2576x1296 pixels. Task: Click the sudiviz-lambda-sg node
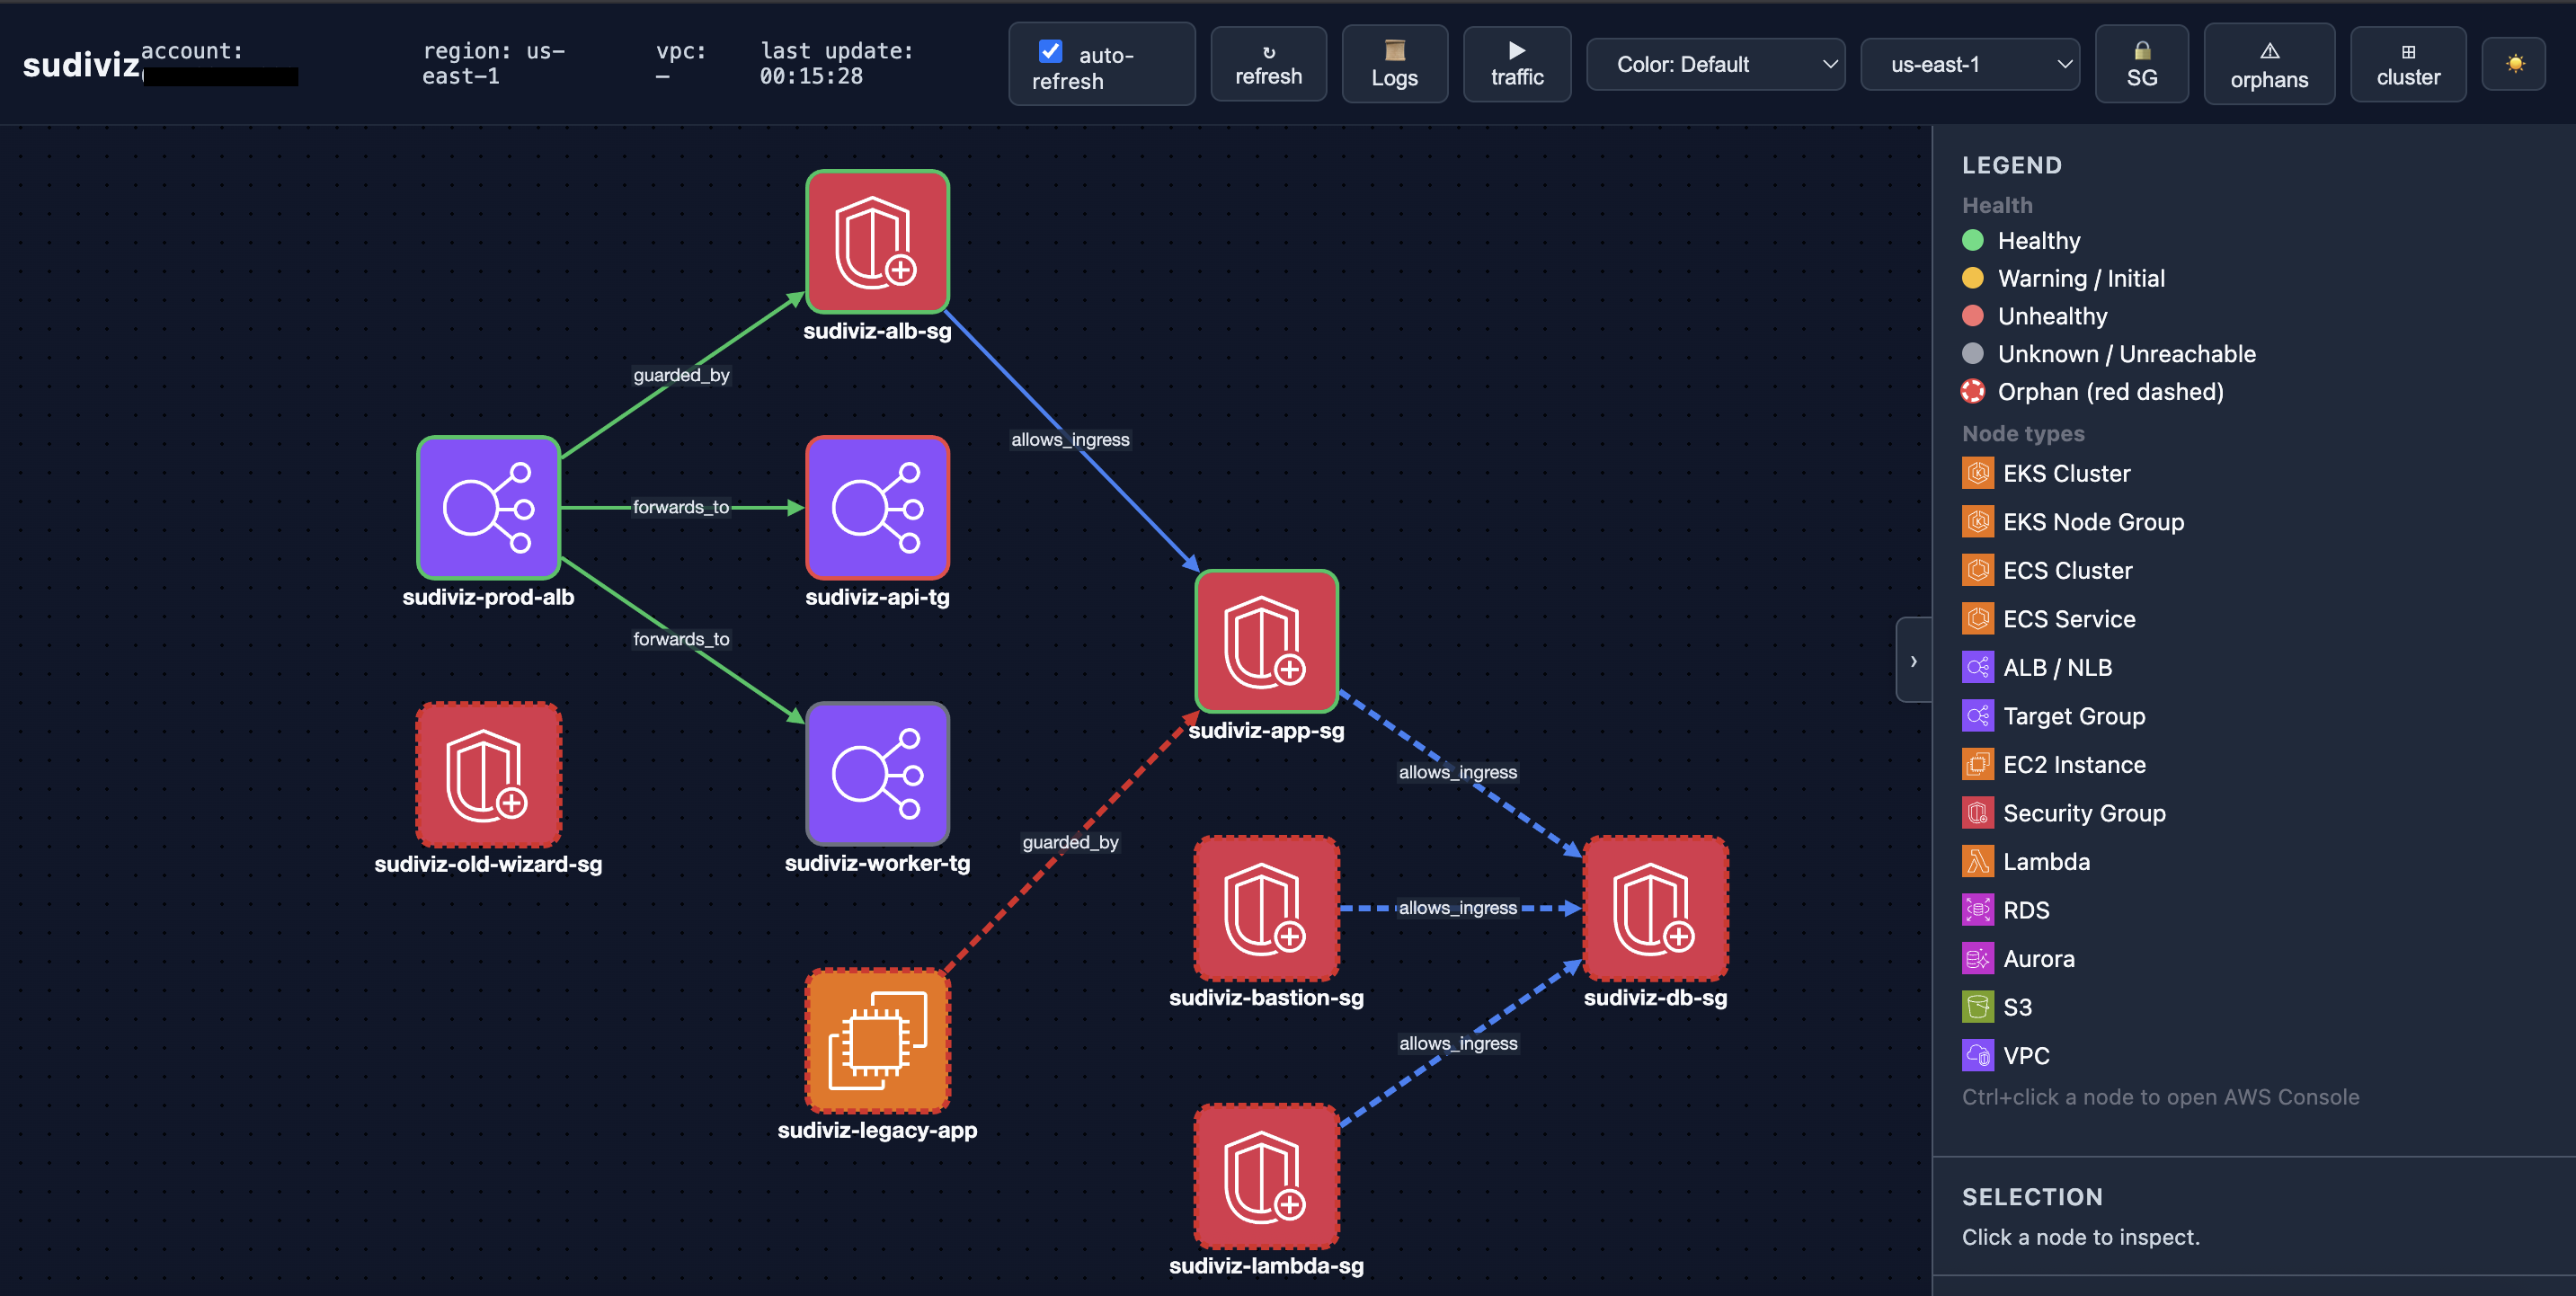(1266, 1176)
